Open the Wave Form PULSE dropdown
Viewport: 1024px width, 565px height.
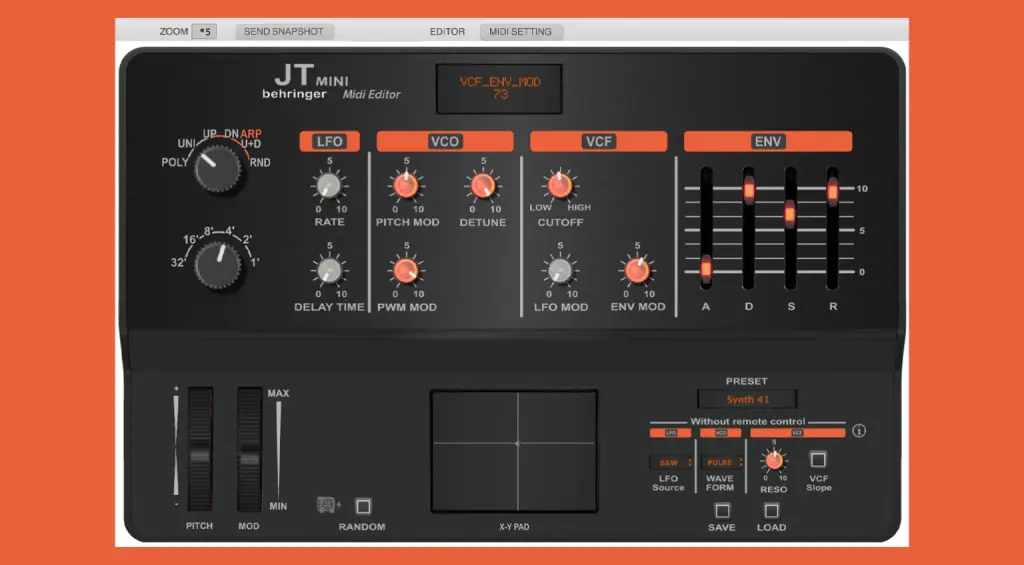pos(721,463)
